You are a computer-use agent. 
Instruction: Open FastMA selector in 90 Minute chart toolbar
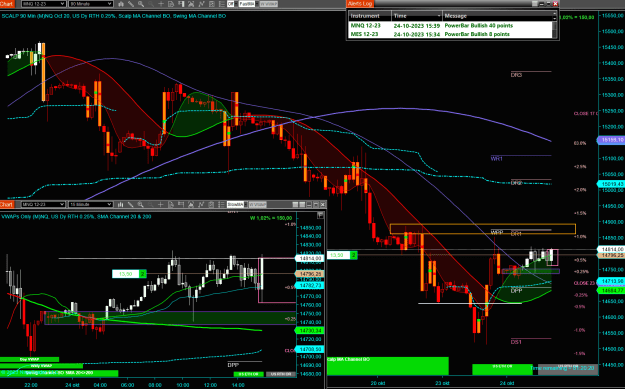click(x=249, y=4)
